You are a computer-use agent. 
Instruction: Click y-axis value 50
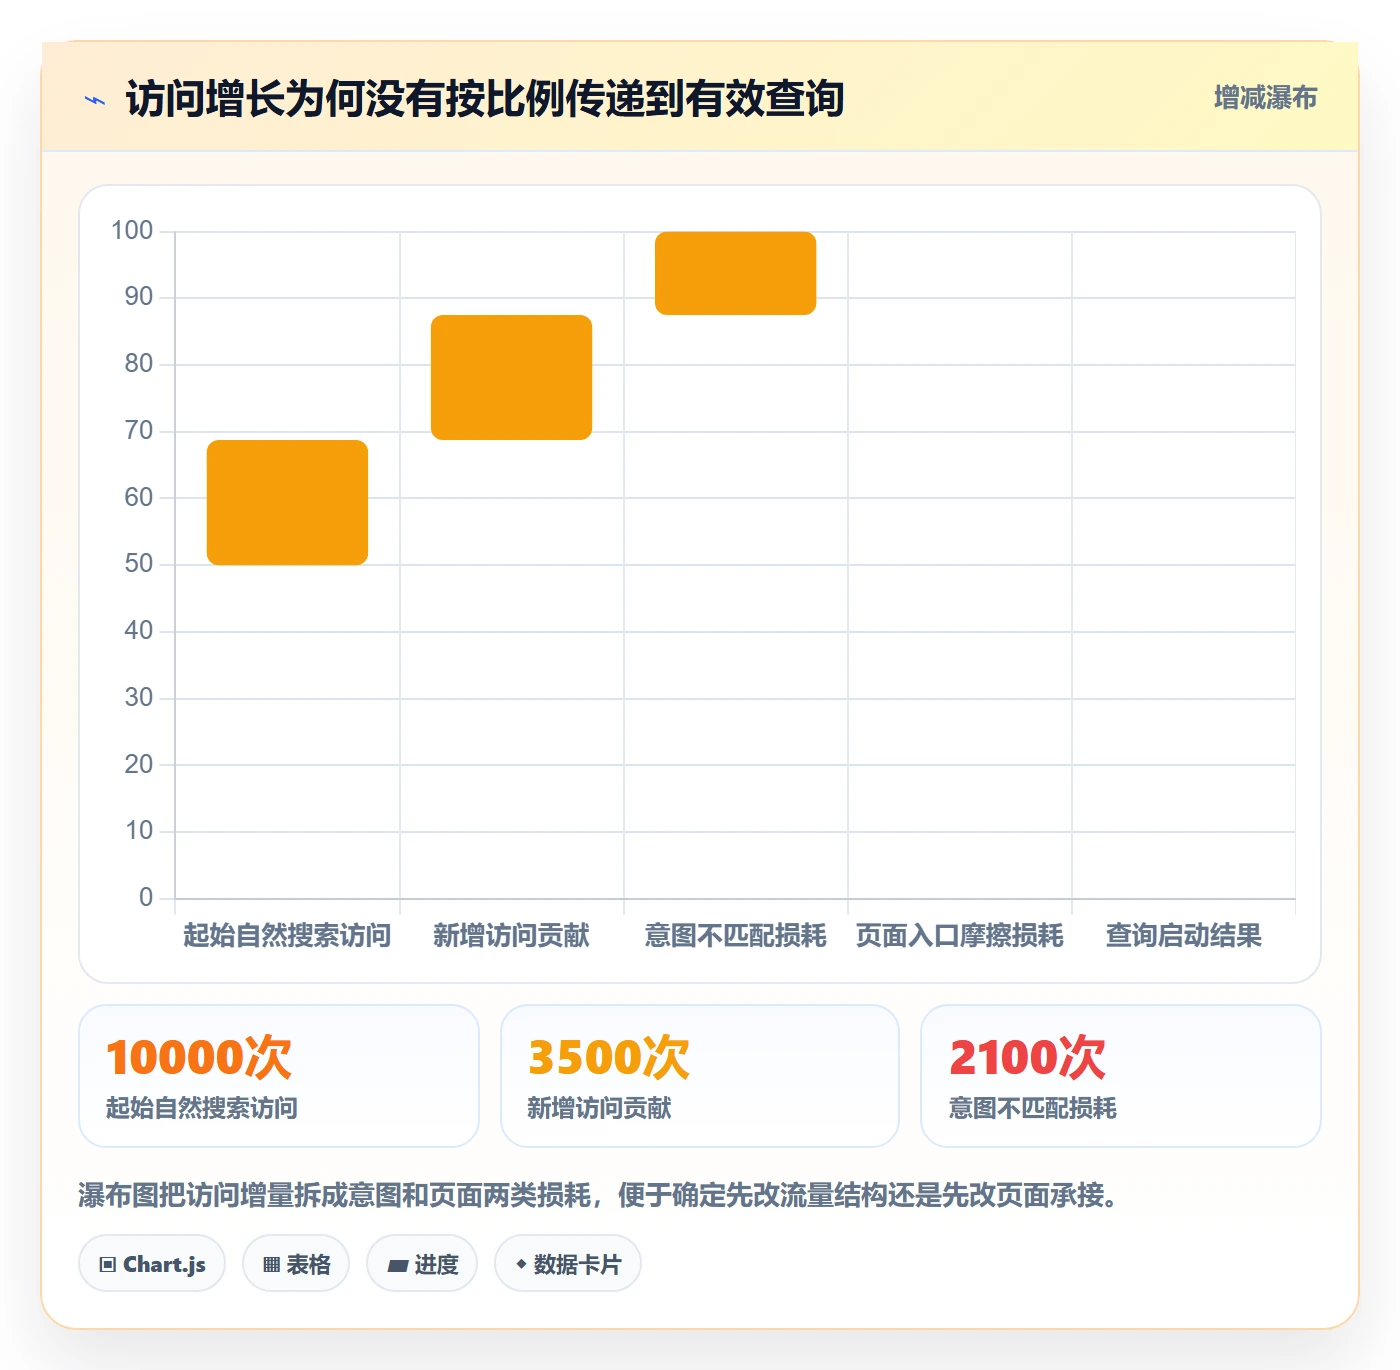pyautogui.click(x=139, y=564)
